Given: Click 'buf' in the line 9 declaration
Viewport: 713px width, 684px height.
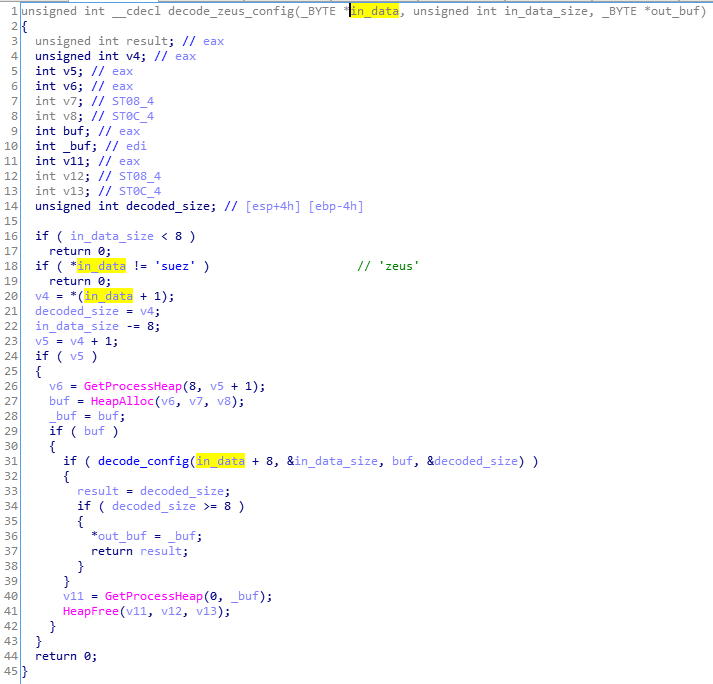Looking at the screenshot, I should click(x=74, y=131).
